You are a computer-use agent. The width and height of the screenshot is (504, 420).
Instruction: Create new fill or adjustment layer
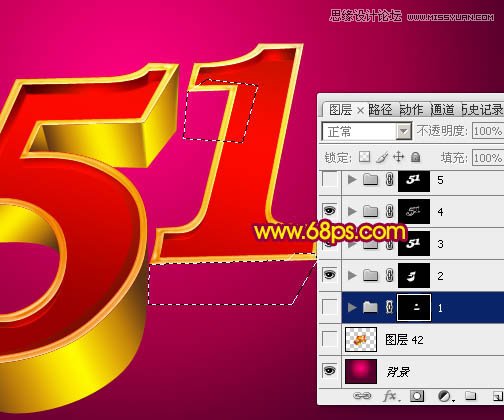coord(445,396)
